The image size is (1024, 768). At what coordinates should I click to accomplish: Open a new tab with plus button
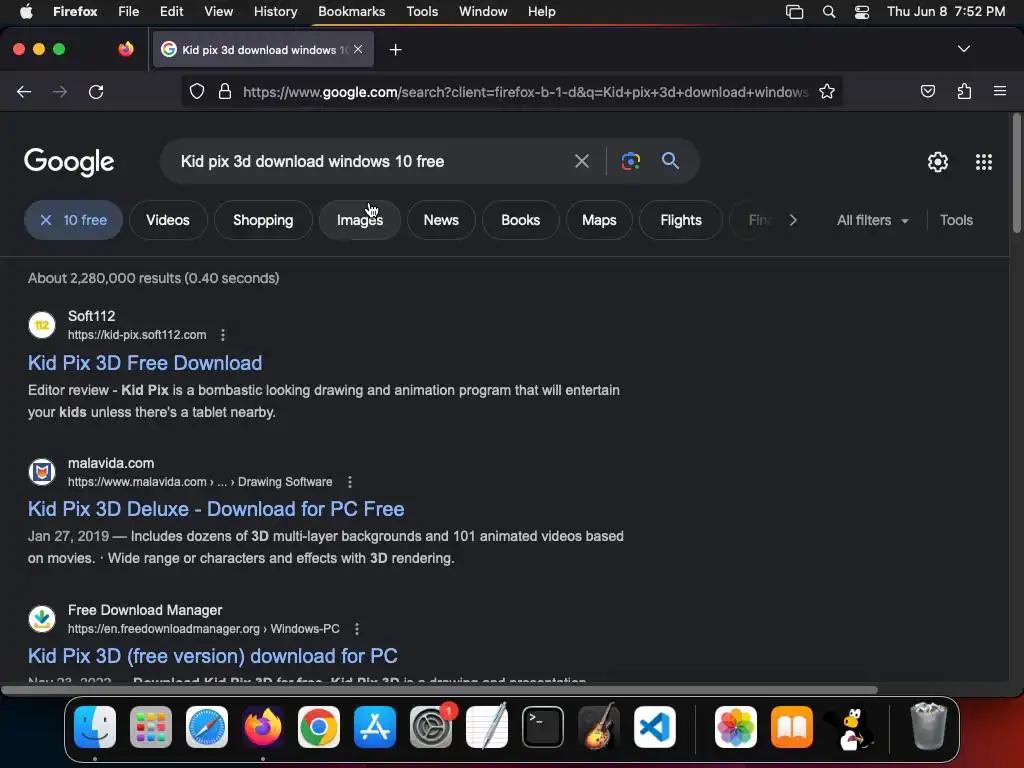click(395, 50)
